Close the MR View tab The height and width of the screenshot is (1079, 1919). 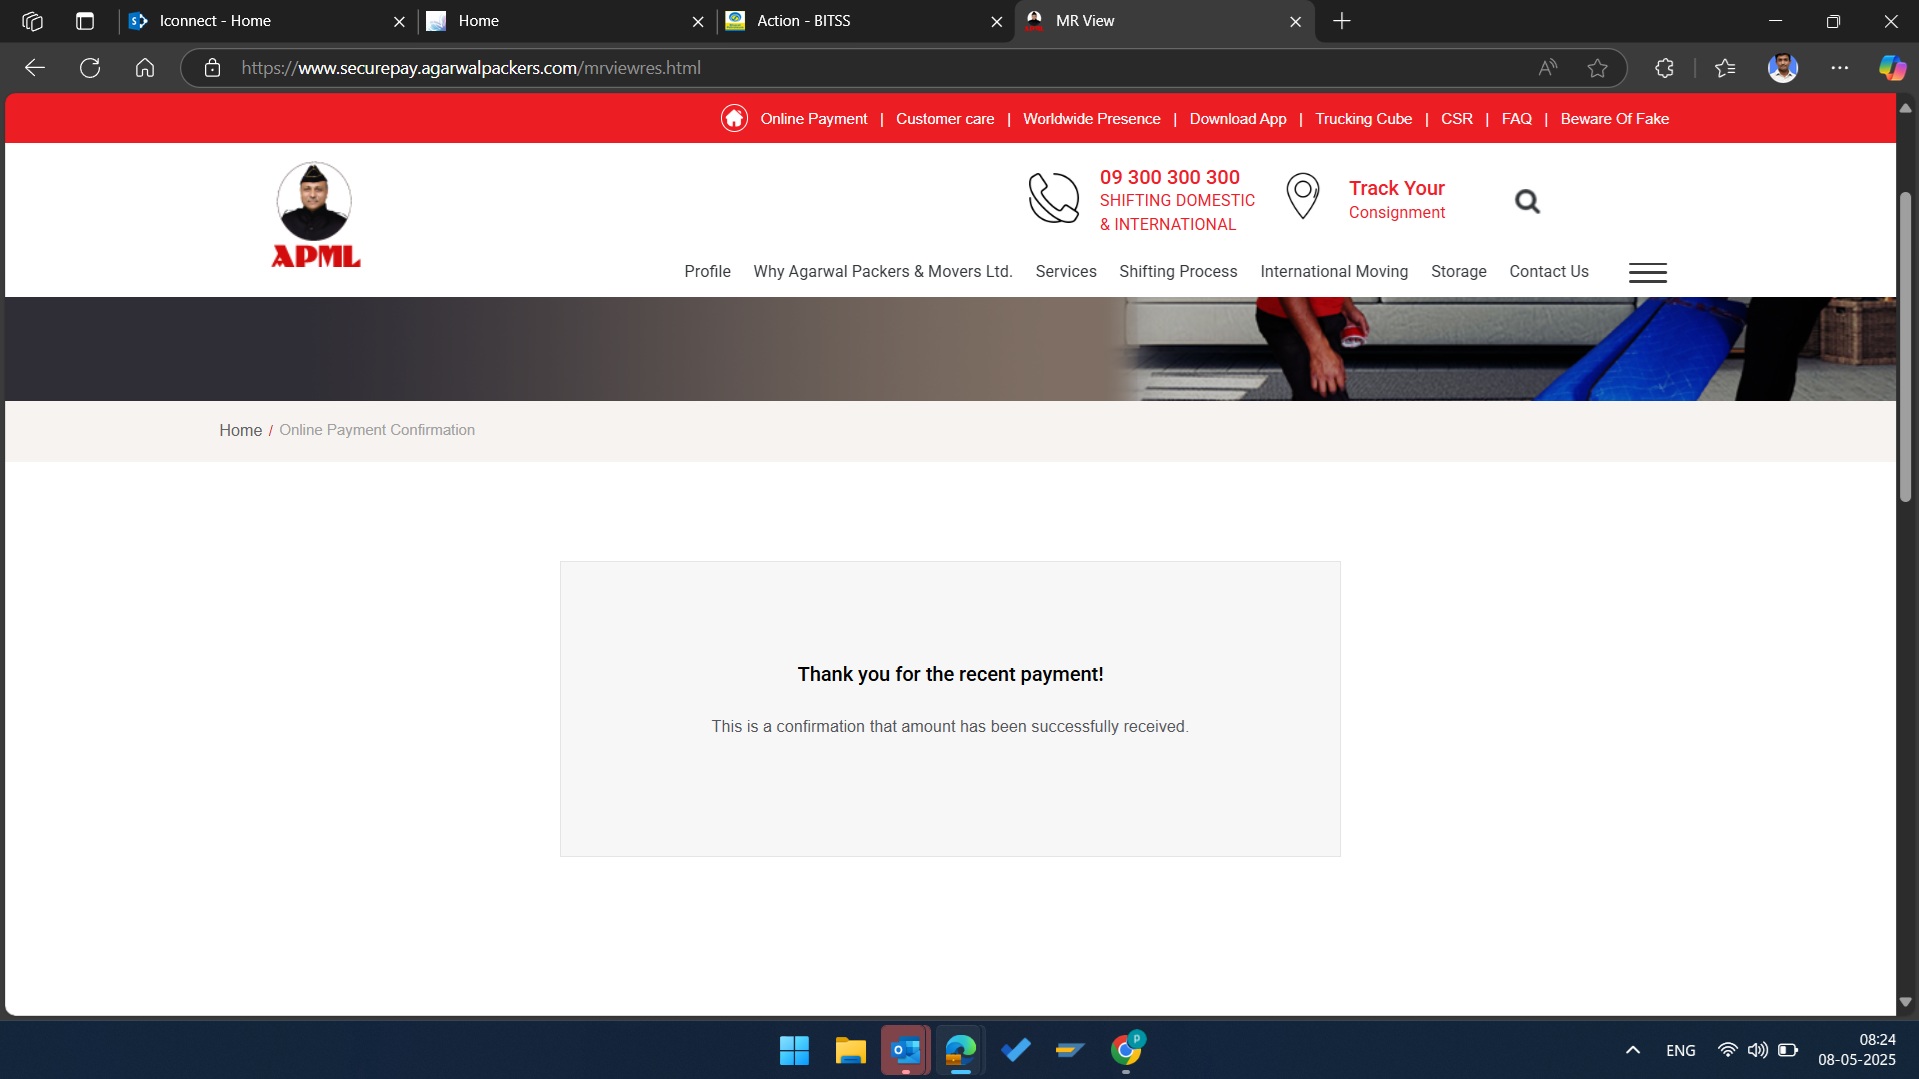pos(1296,21)
